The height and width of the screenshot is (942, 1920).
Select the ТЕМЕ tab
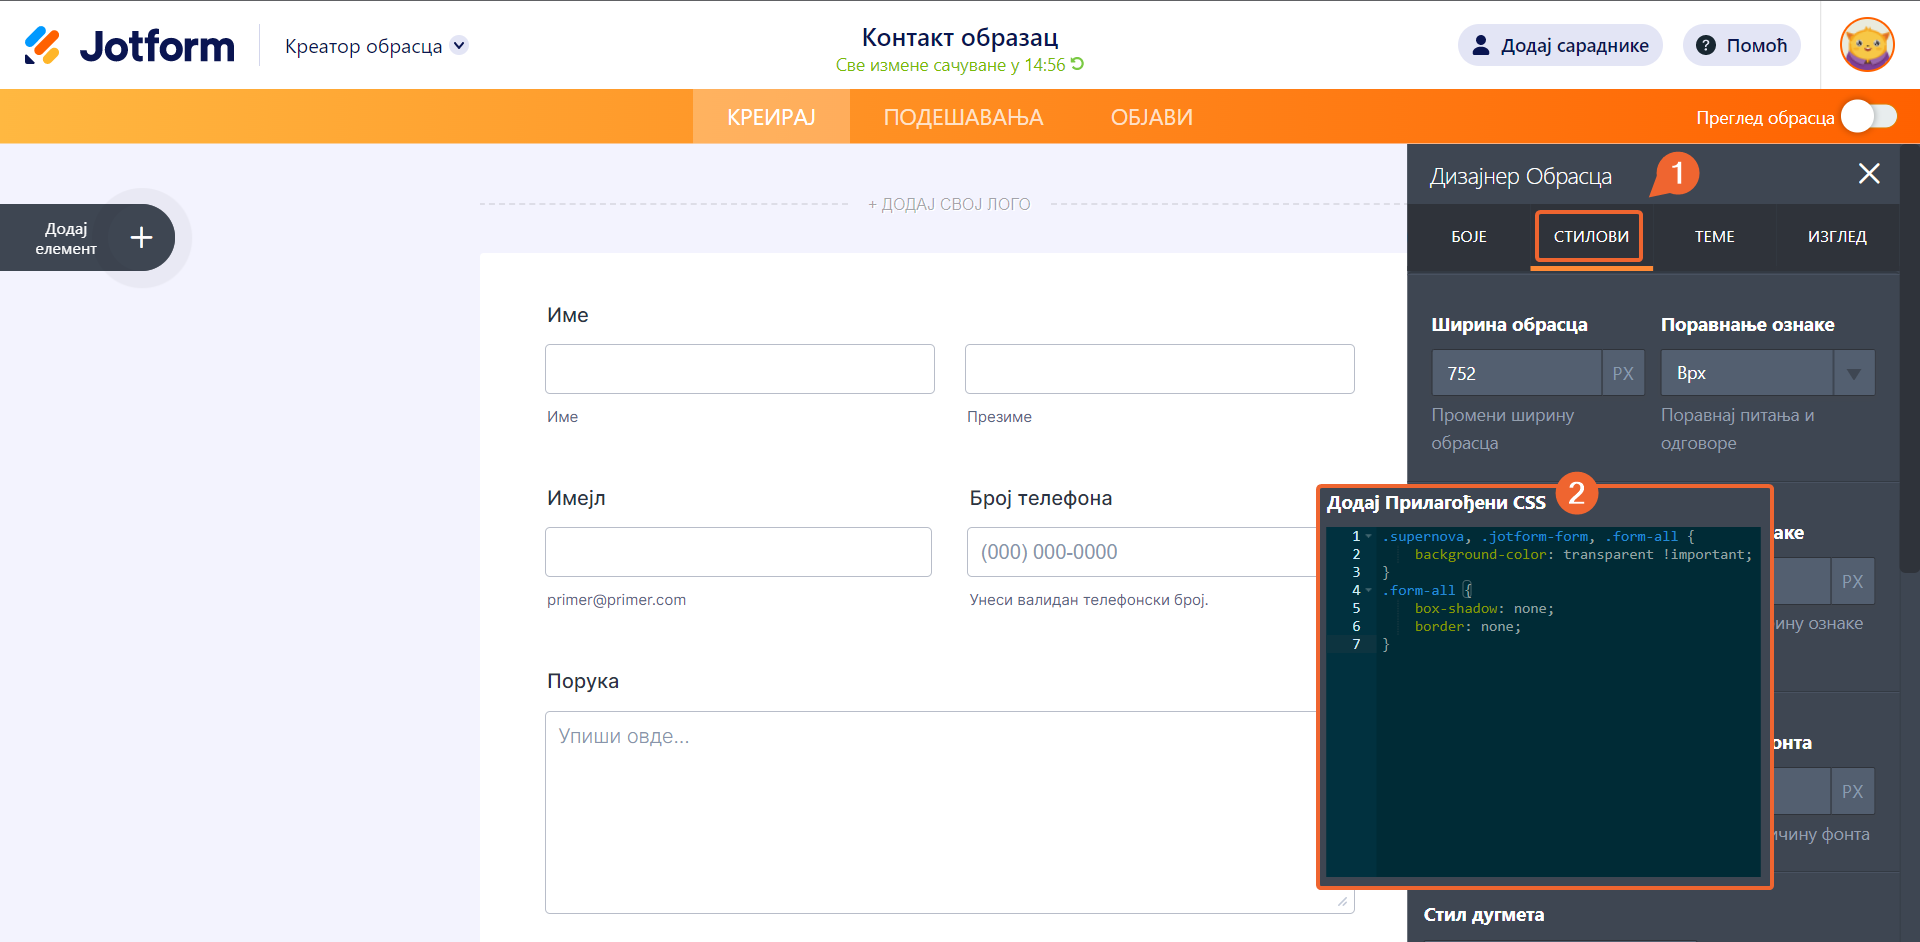click(x=1714, y=237)
